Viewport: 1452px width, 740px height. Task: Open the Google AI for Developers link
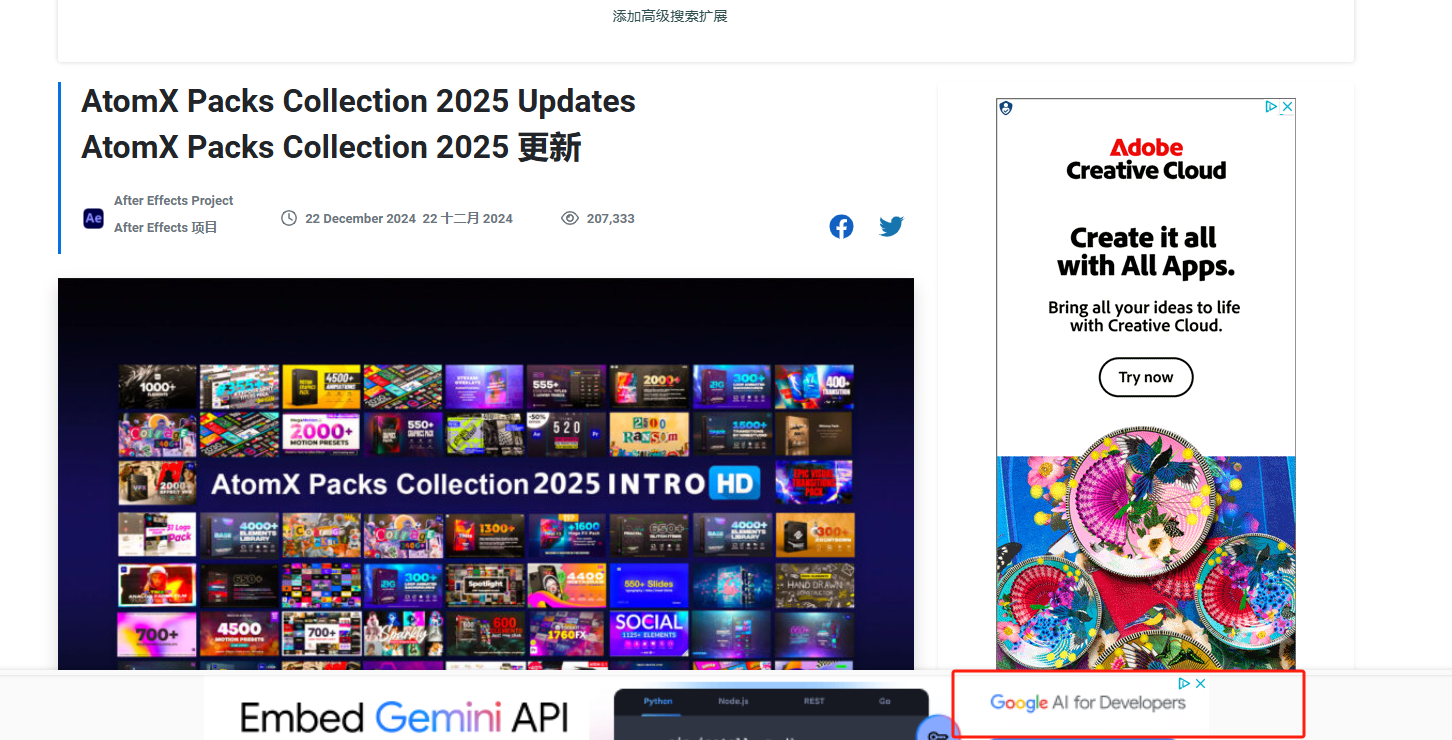[x=1088, y=703]
